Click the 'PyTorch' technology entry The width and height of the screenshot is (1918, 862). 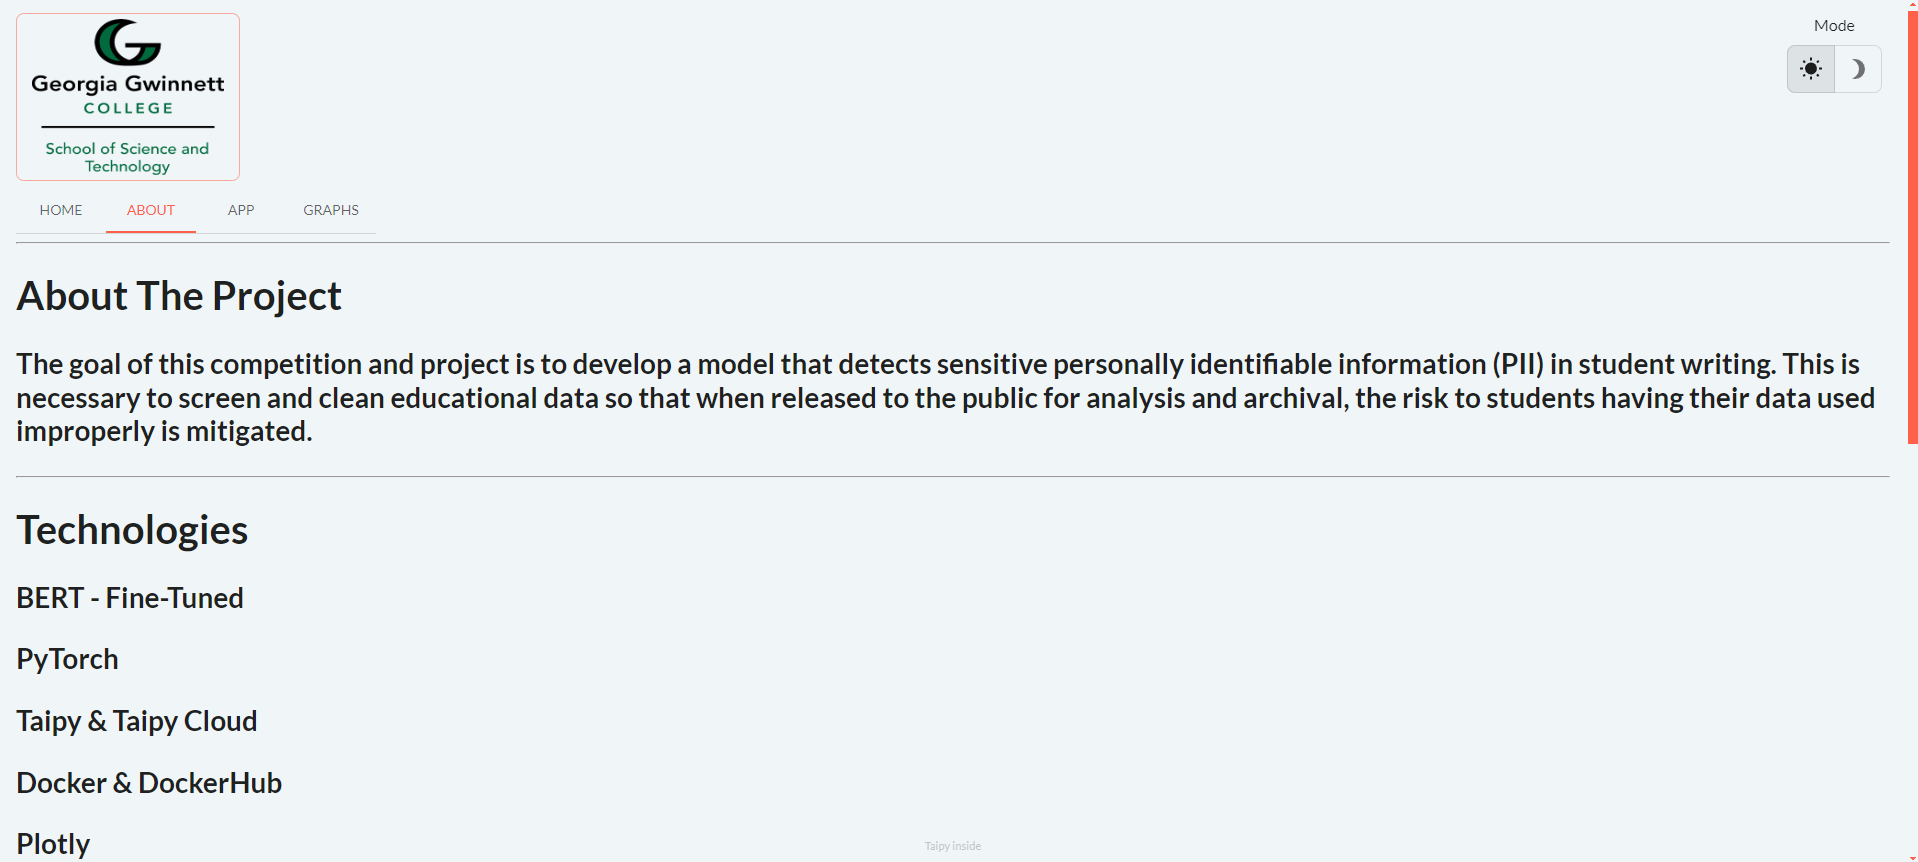pos(67,660)
